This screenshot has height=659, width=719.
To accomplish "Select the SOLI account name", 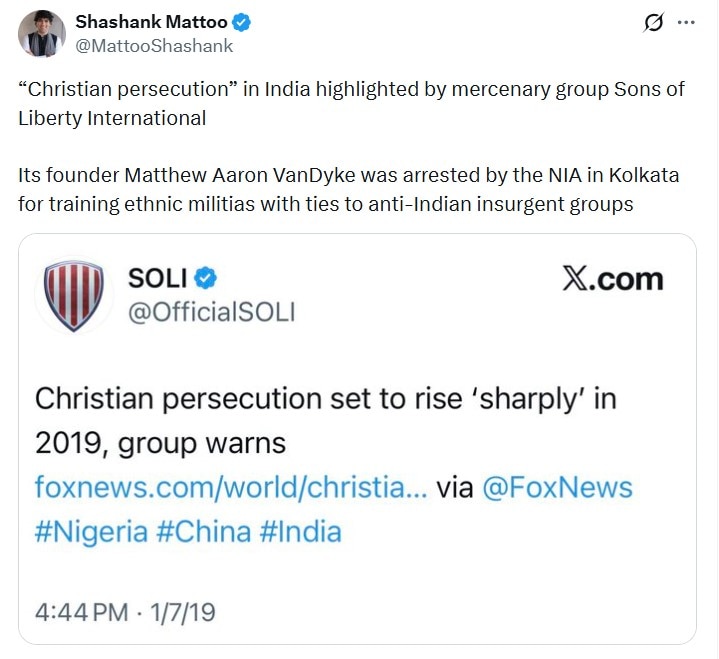I will (x=158, y=280).
